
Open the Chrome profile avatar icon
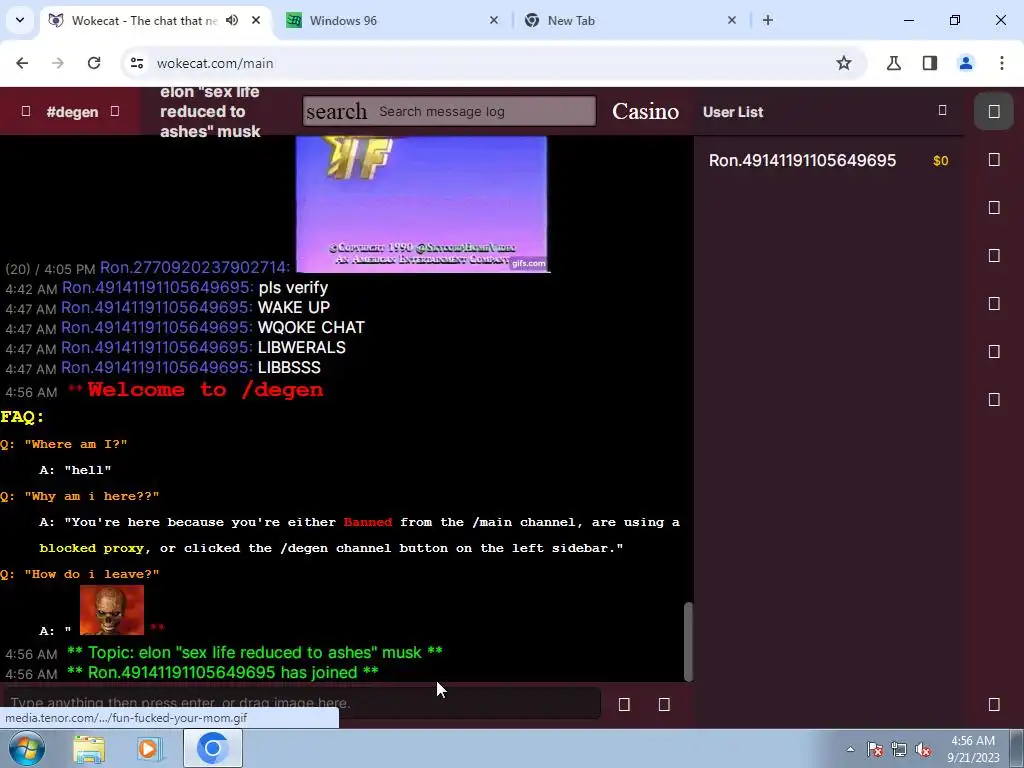coord(966,63)
